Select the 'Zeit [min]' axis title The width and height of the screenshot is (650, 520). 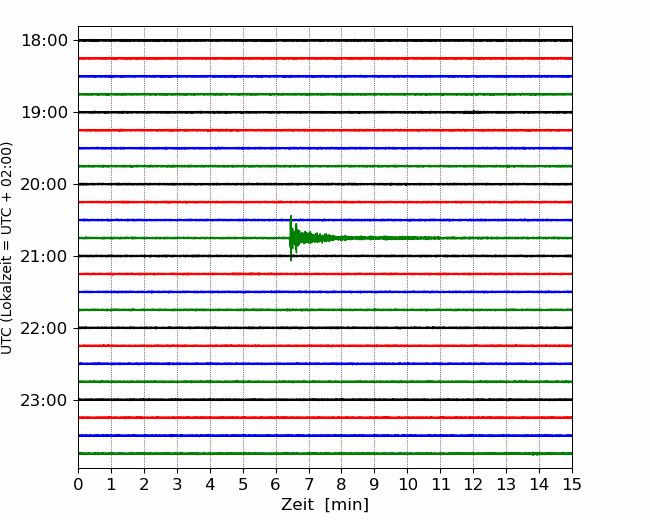pos(325,505)
